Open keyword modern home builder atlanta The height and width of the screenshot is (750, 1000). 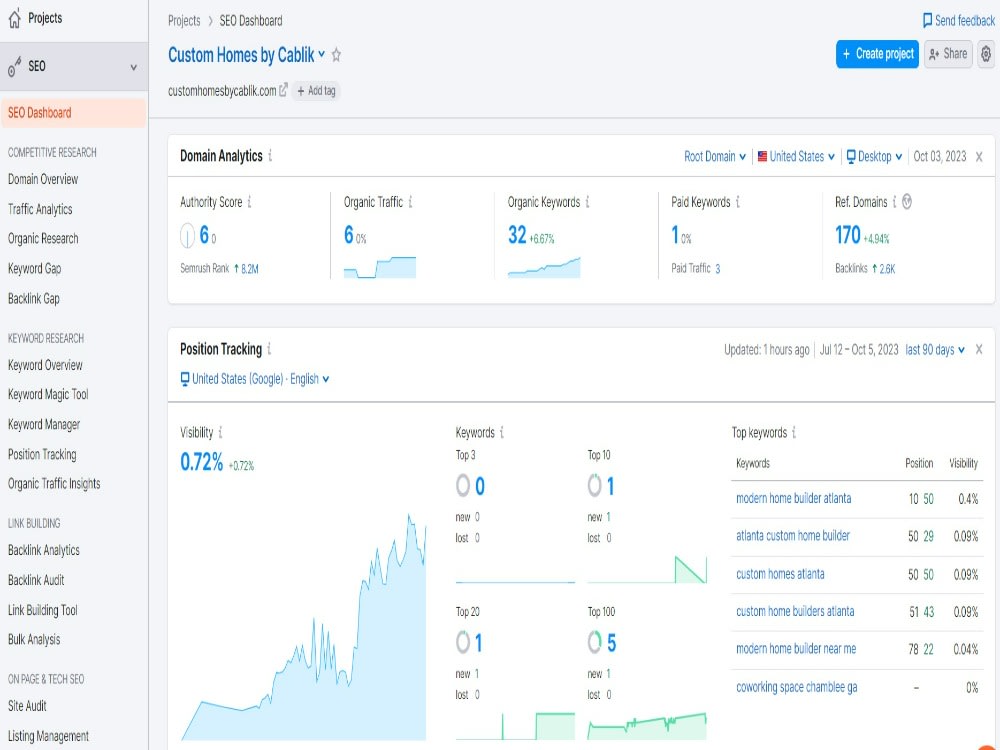coord(793,499)
